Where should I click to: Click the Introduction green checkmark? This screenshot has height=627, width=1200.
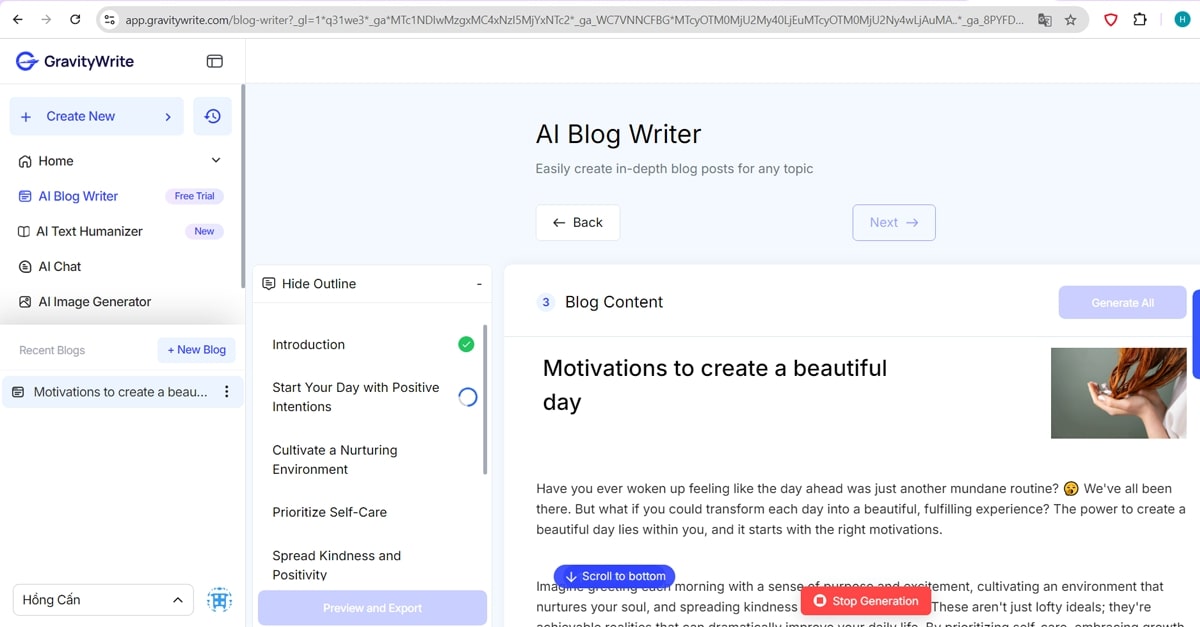466,344
